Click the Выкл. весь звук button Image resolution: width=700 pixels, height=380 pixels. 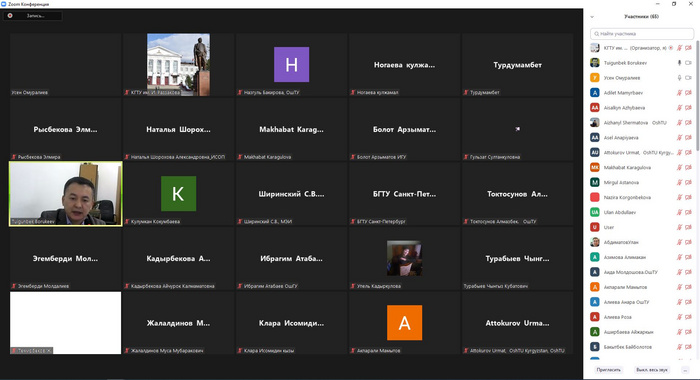[x=652, y=370]
